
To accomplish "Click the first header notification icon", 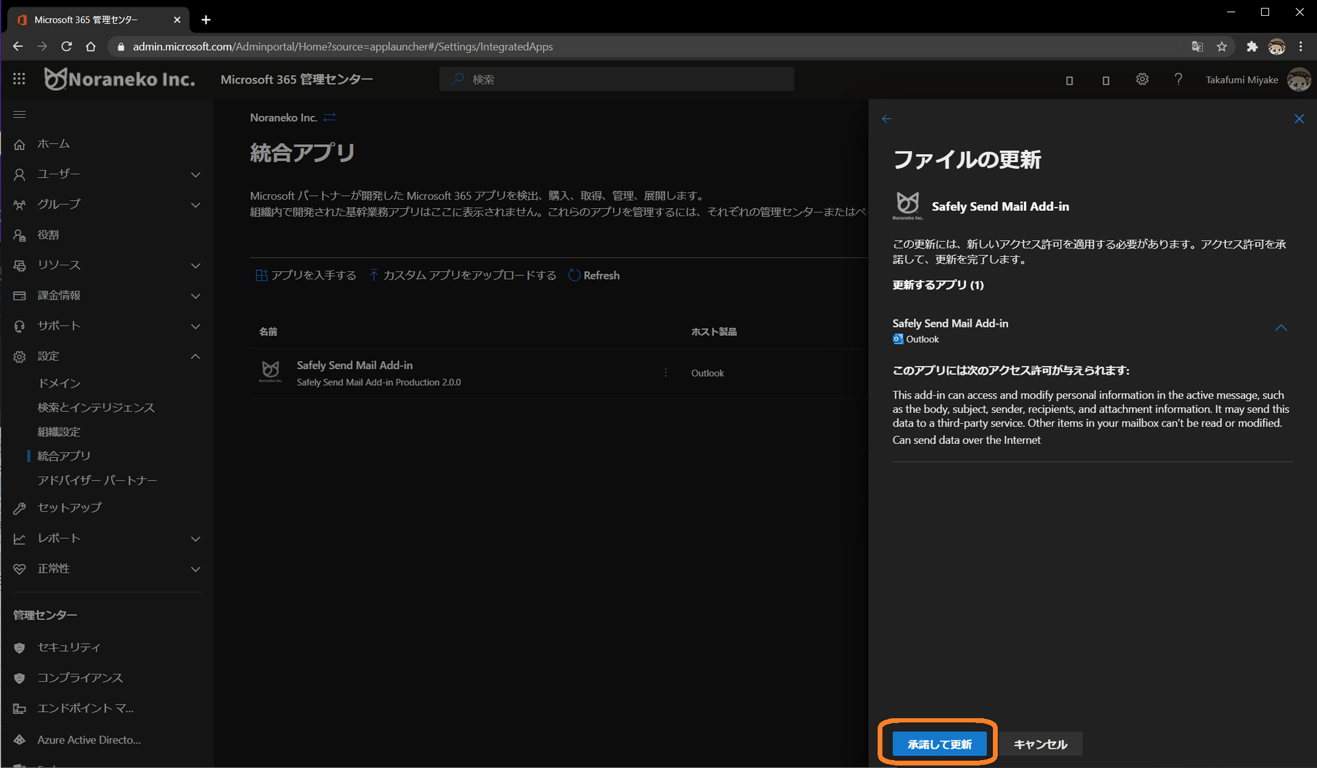I will [x=1069, y=80].
